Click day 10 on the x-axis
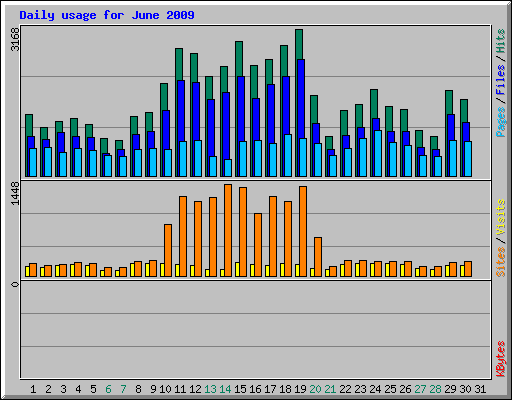 (x=165, y=389)
